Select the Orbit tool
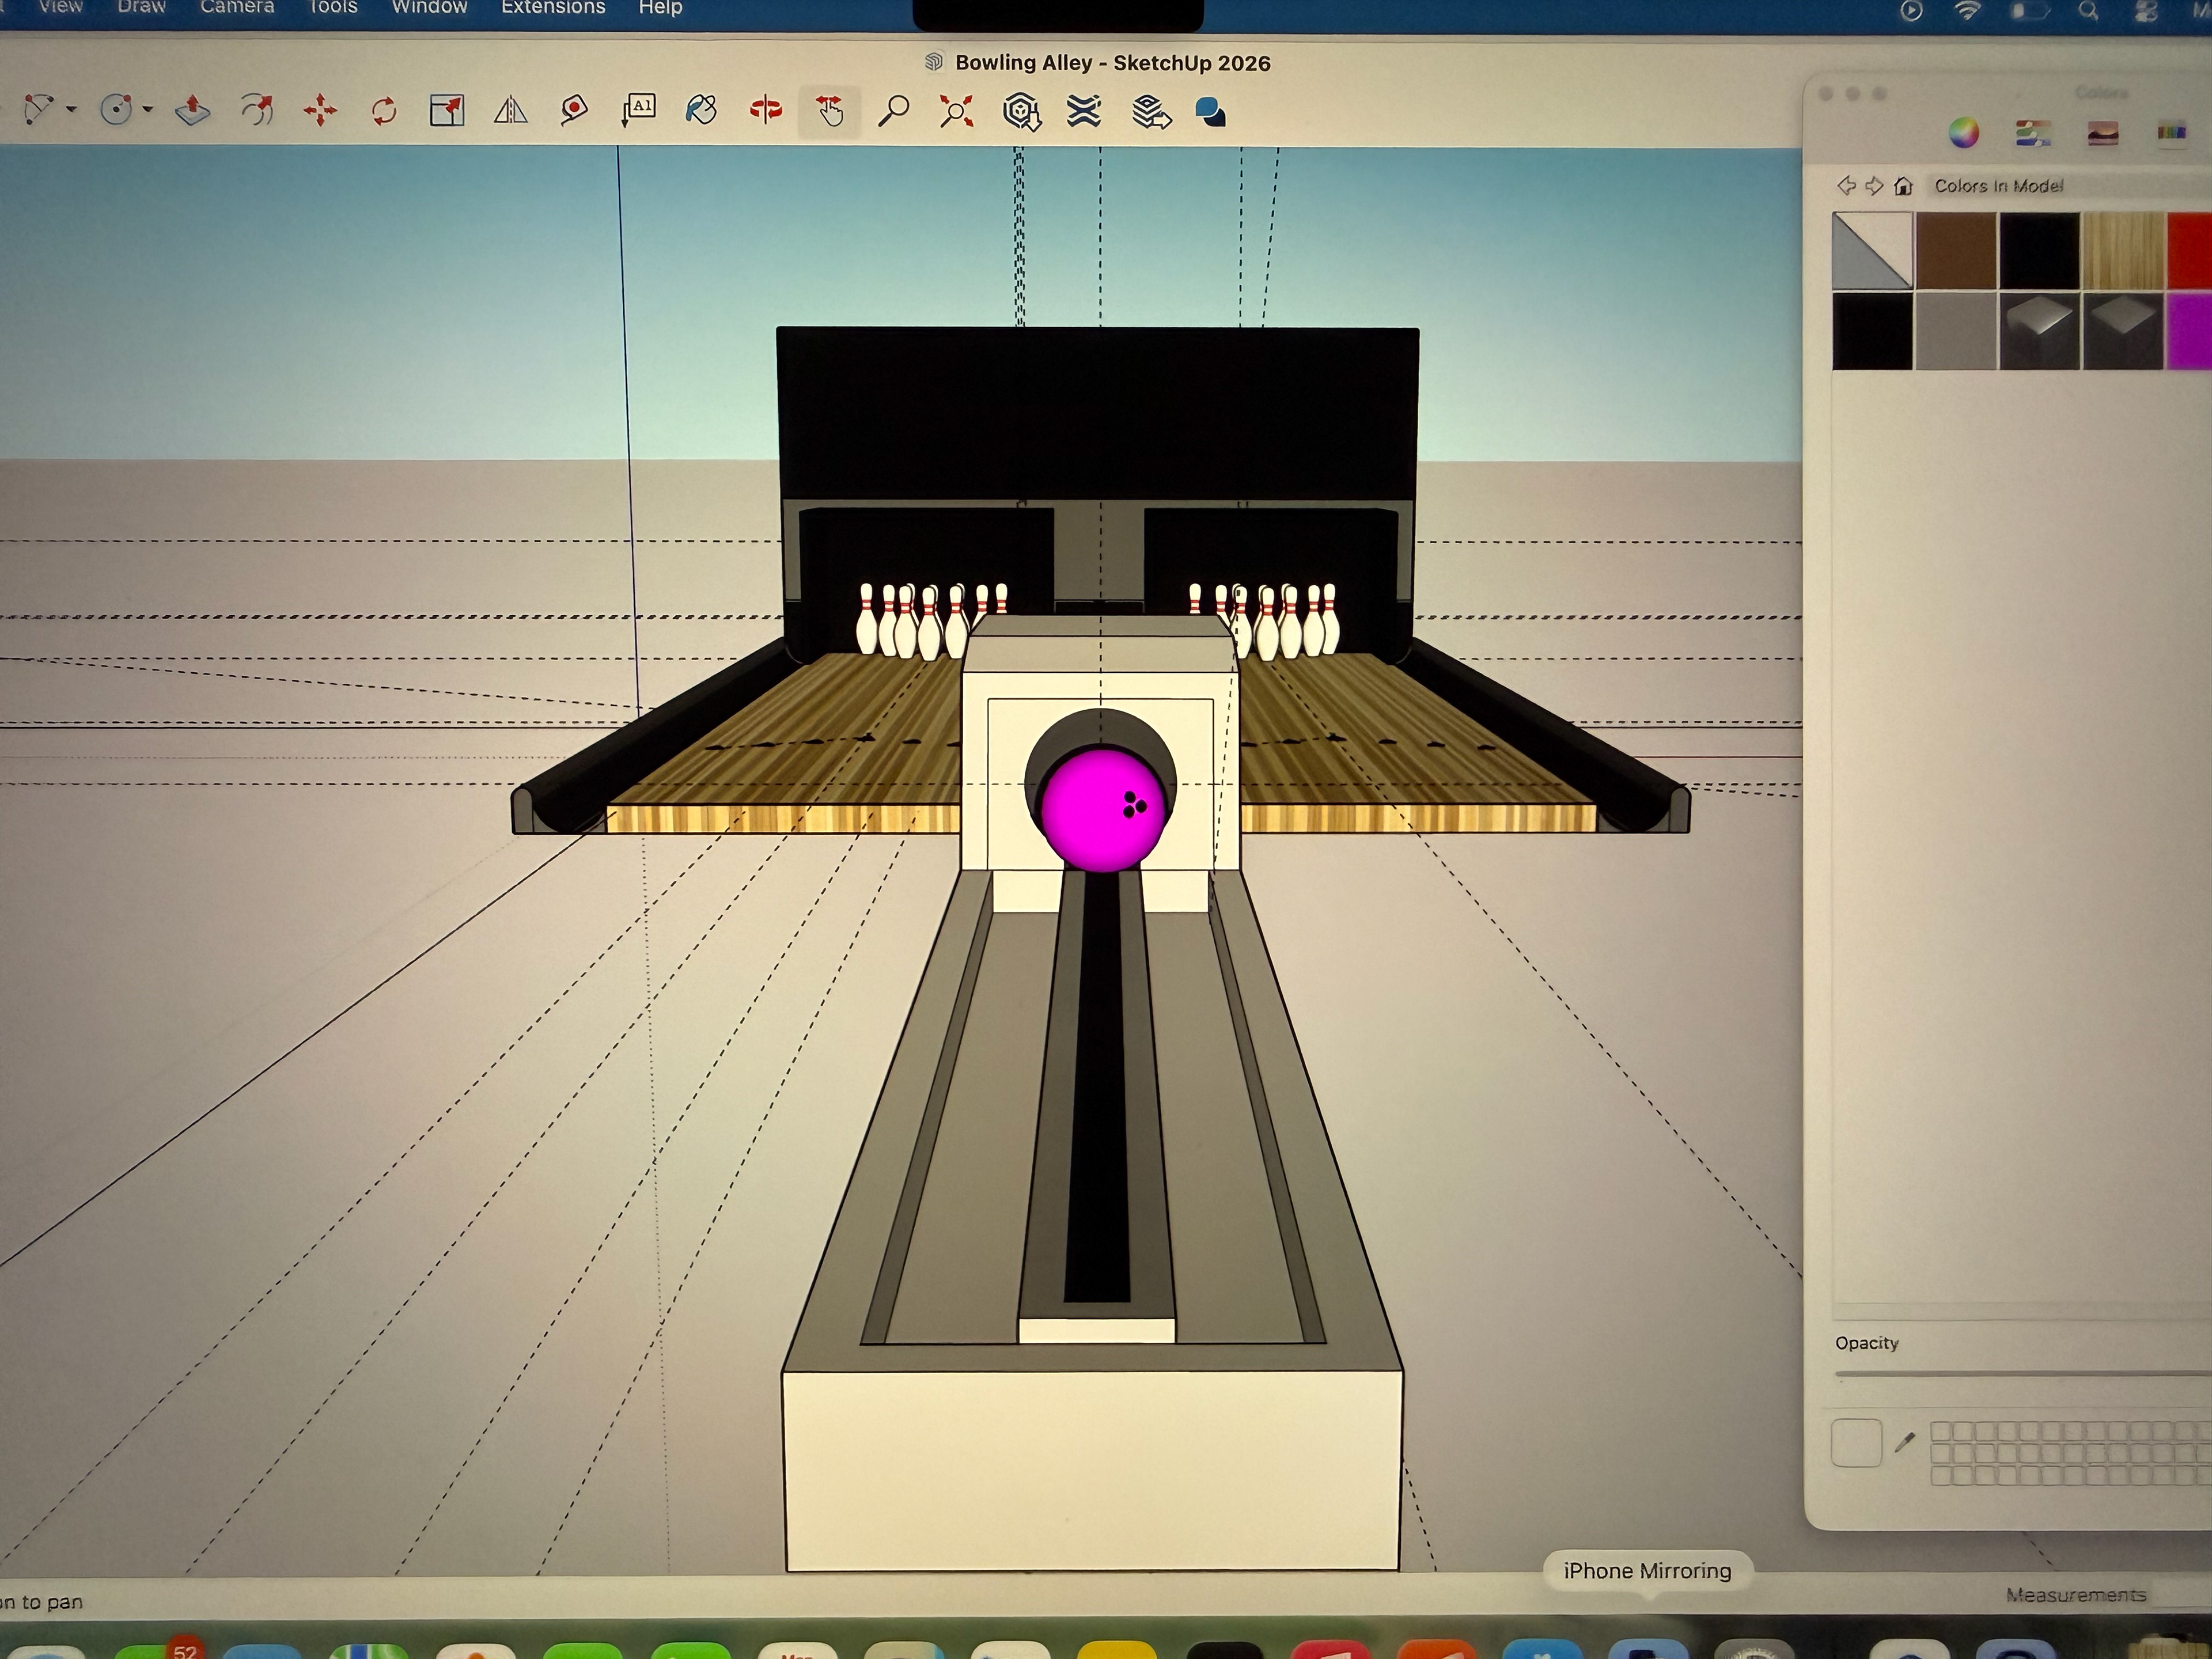 pyautogui.click(x=766, y=110)
